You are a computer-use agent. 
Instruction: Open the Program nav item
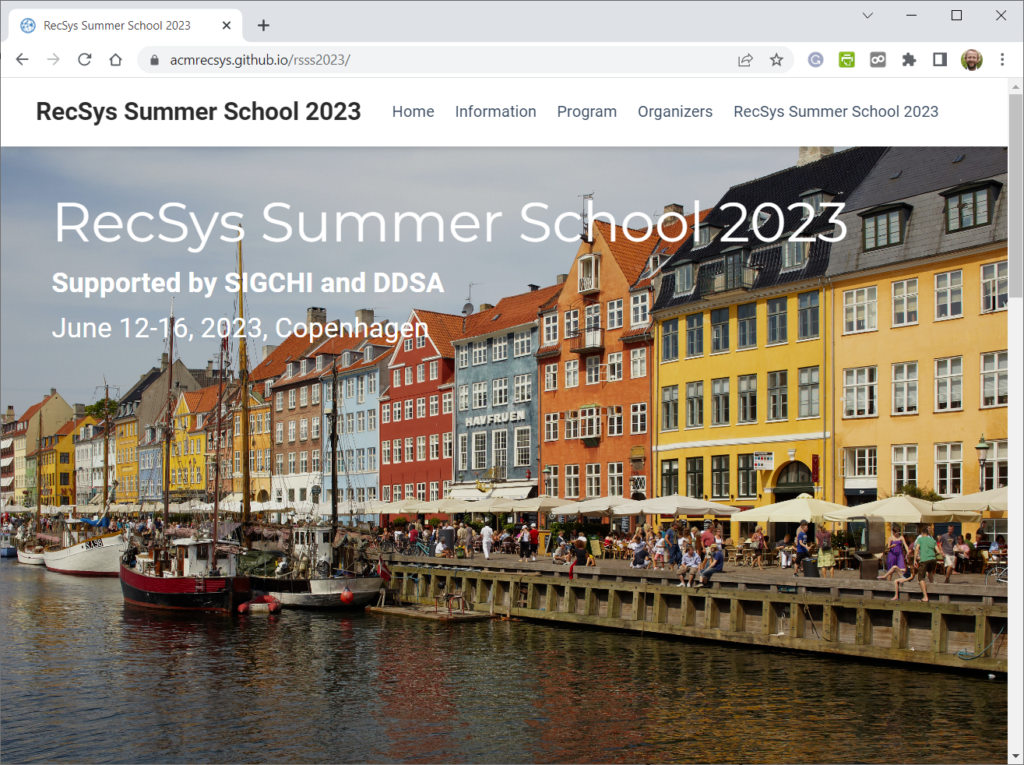coord(586,112)
